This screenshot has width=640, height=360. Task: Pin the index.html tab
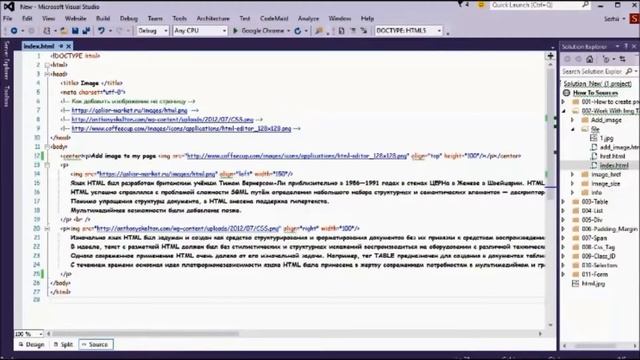[61, 46]
